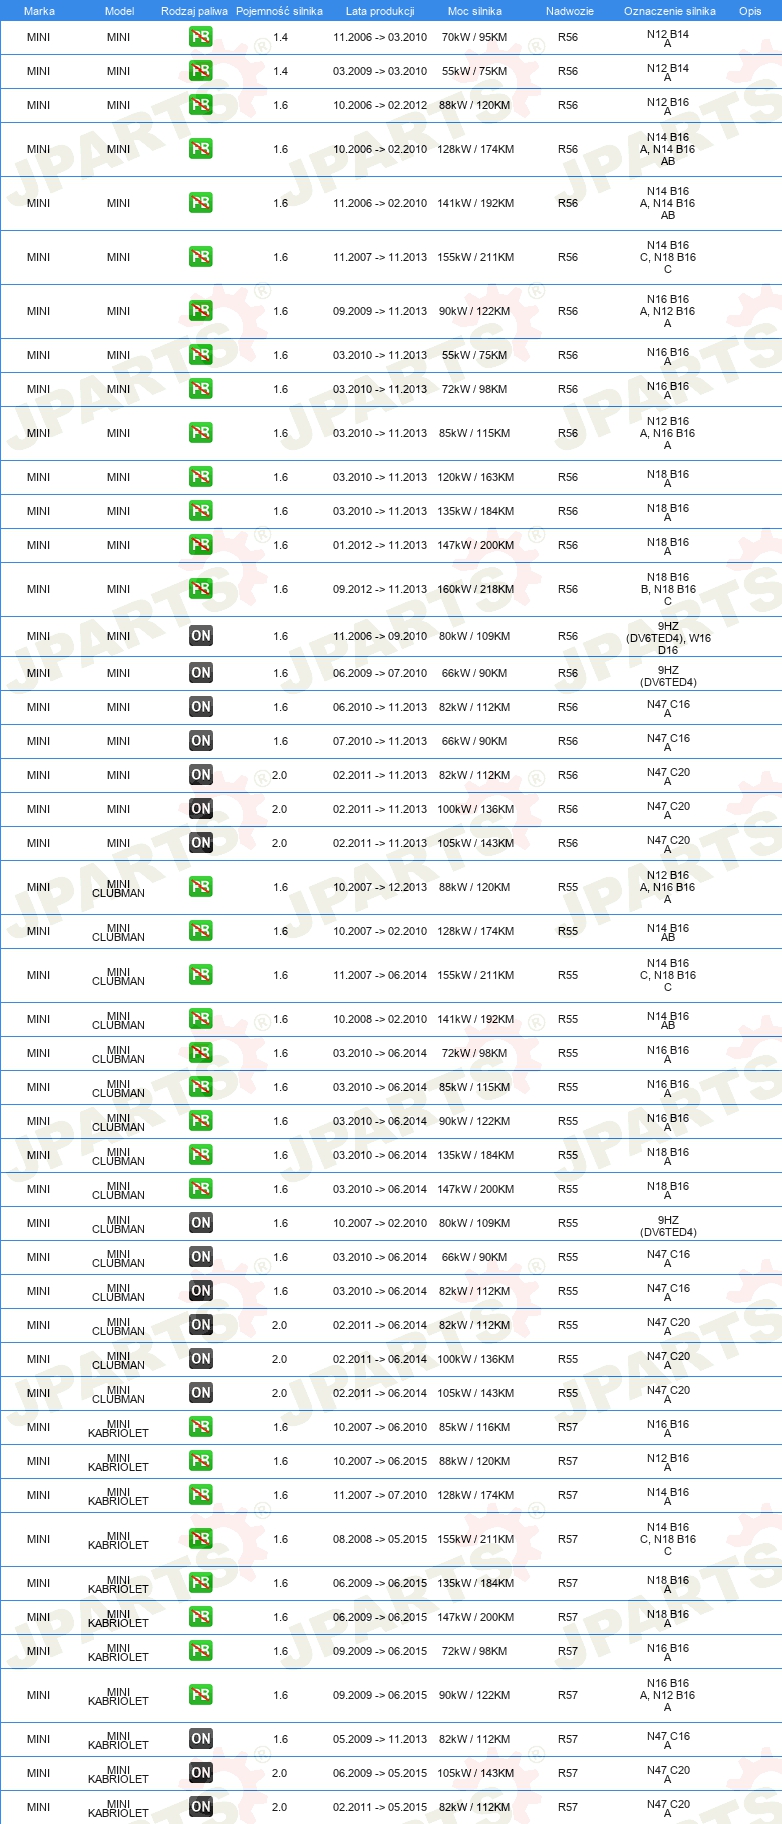
Task: Click petrol icon in R56 128kW / 174KM row
Action: pos(201,149)
